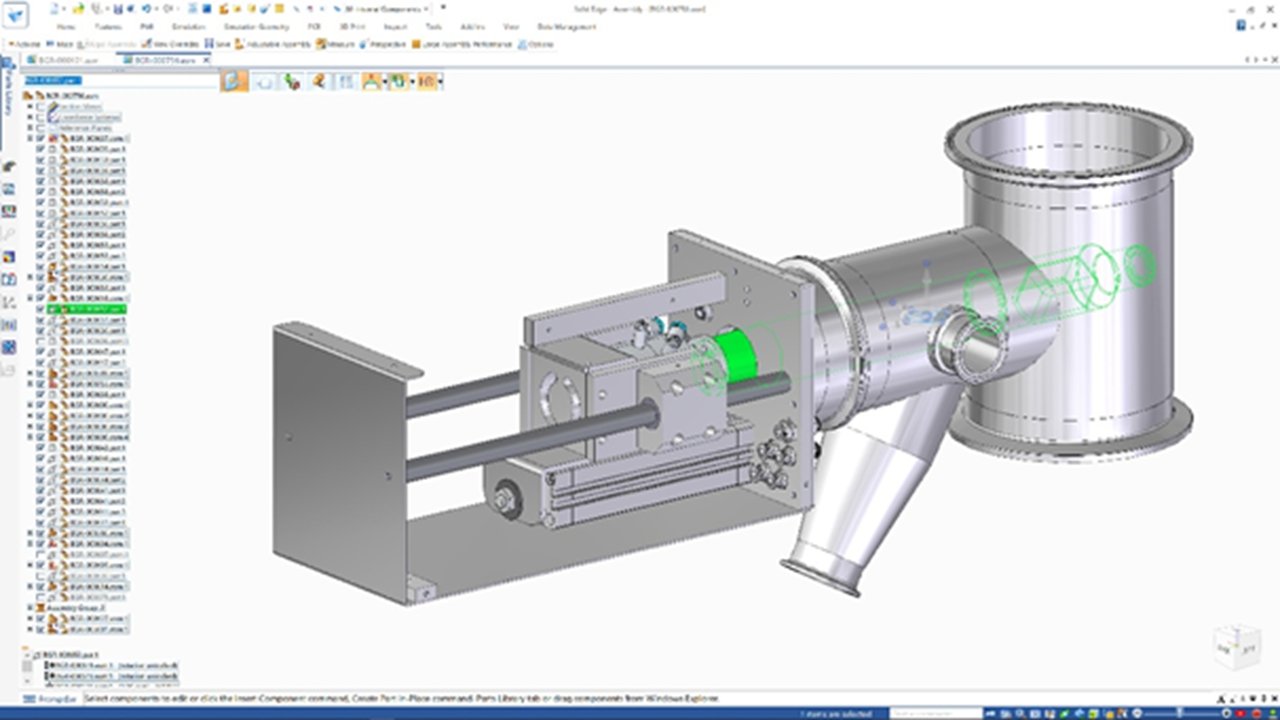Uncheck the green highlighted part's checkbox

[41, 309]
